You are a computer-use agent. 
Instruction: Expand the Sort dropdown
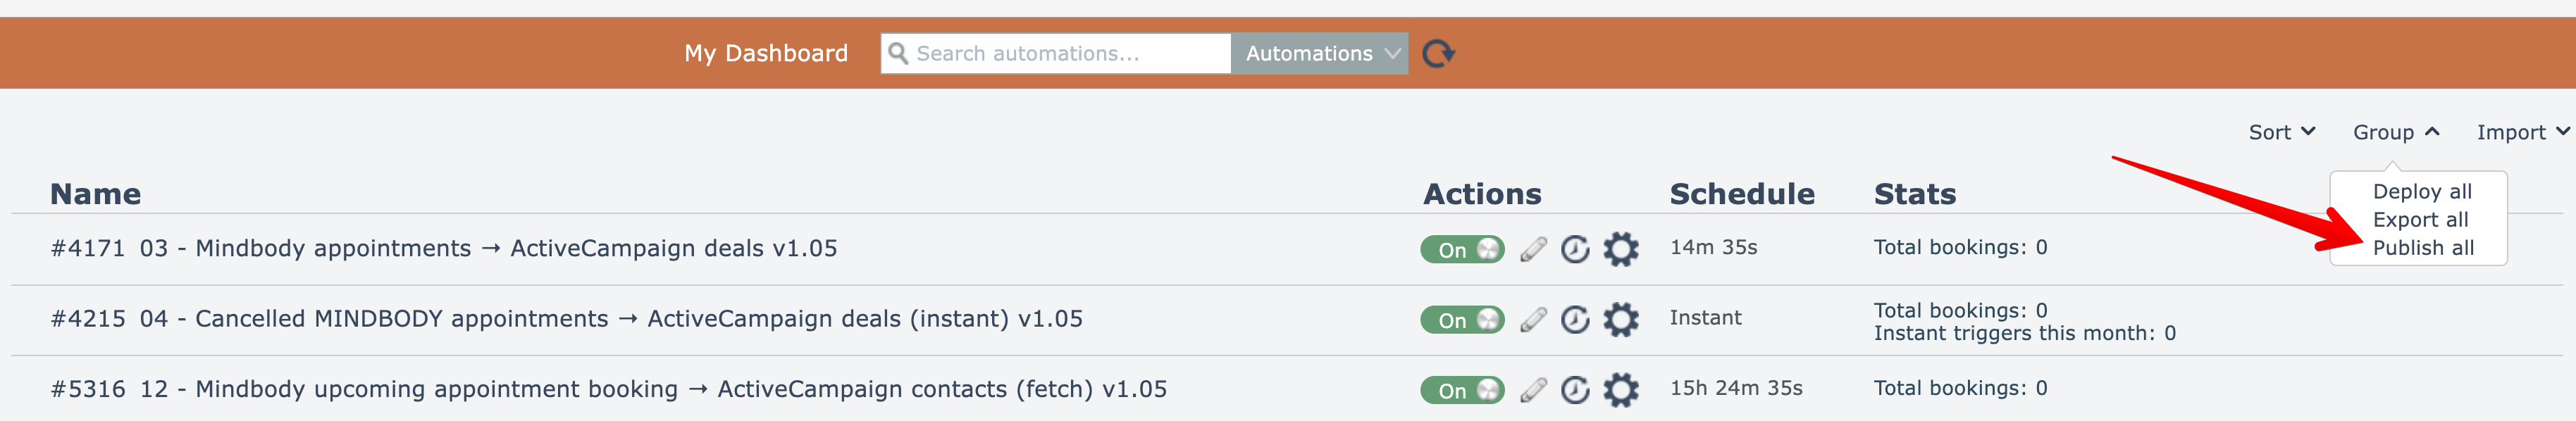[2281, 132]
